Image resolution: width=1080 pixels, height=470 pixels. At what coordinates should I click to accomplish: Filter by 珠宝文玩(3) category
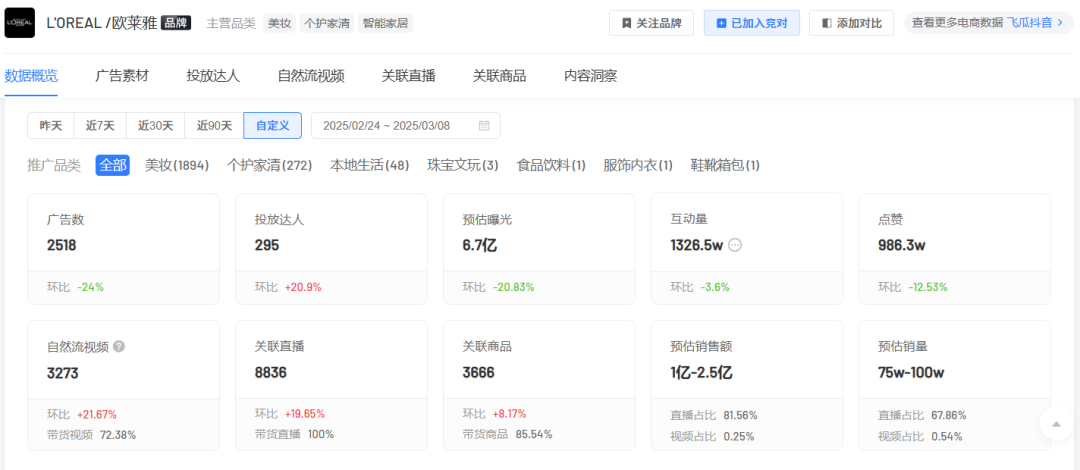click(x=463, y=165)
